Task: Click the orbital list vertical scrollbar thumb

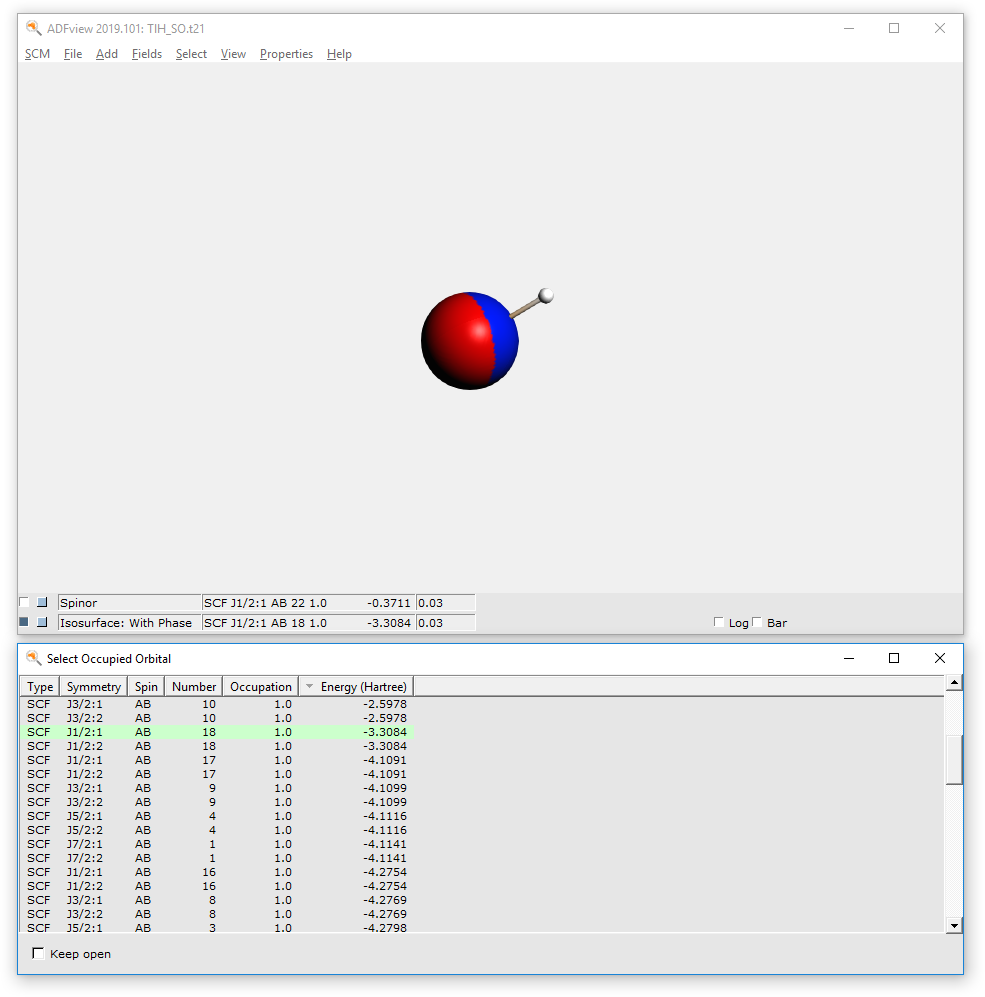Action: pyautogui.click(x=954, y=760)
